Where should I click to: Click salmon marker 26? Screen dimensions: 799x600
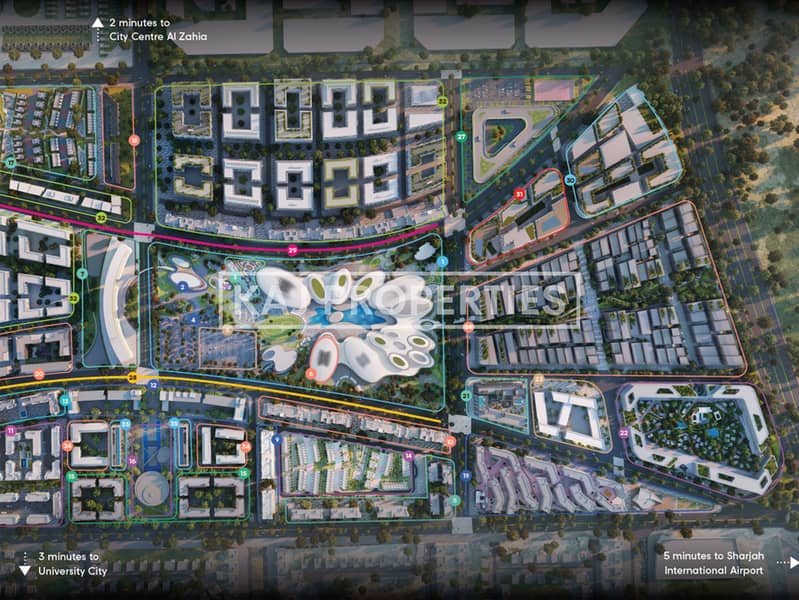(468, 327)
